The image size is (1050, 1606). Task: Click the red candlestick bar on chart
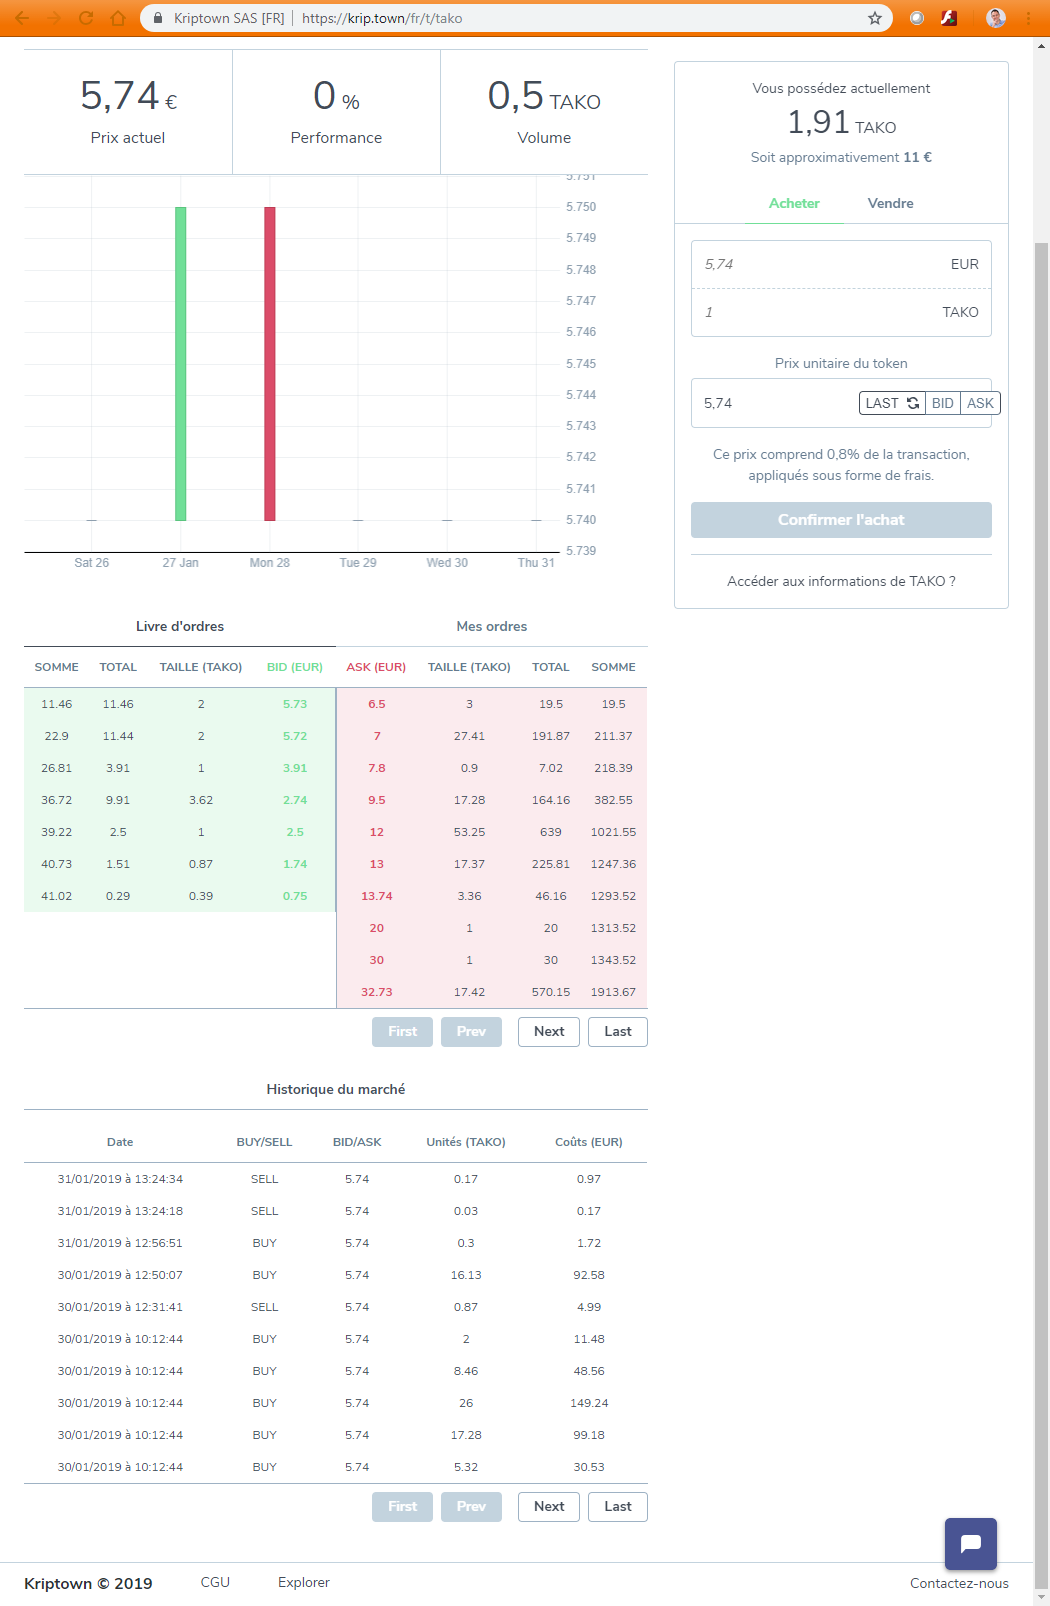tap(270, 364)
